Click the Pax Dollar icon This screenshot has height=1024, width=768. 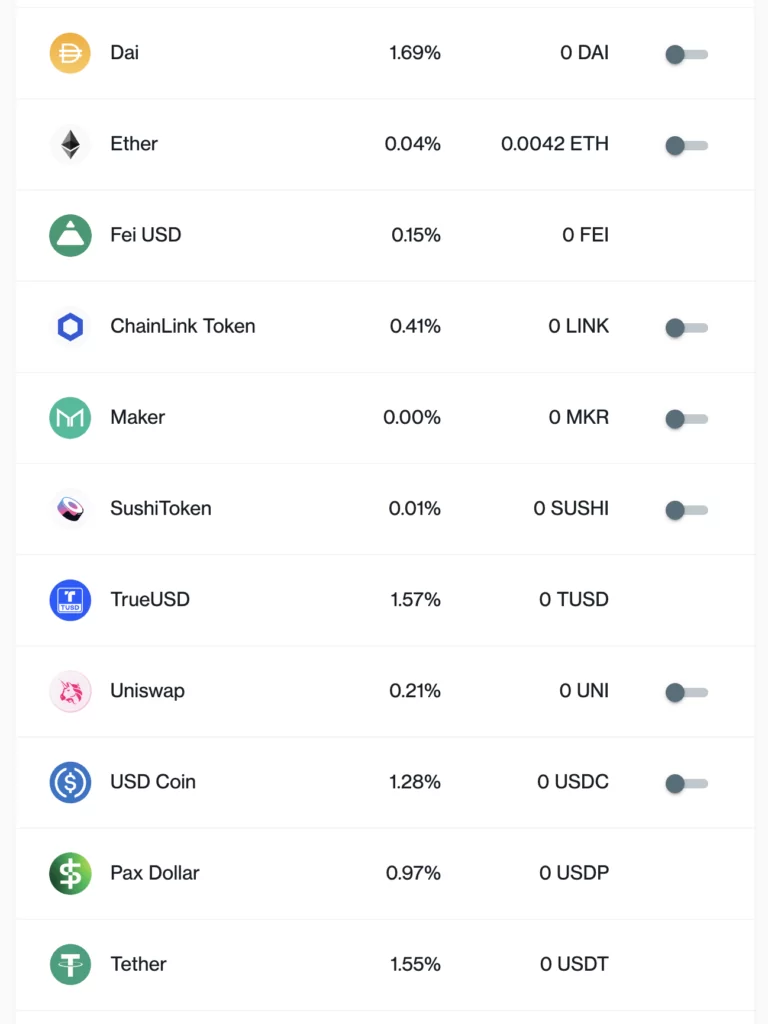point(70,873)
